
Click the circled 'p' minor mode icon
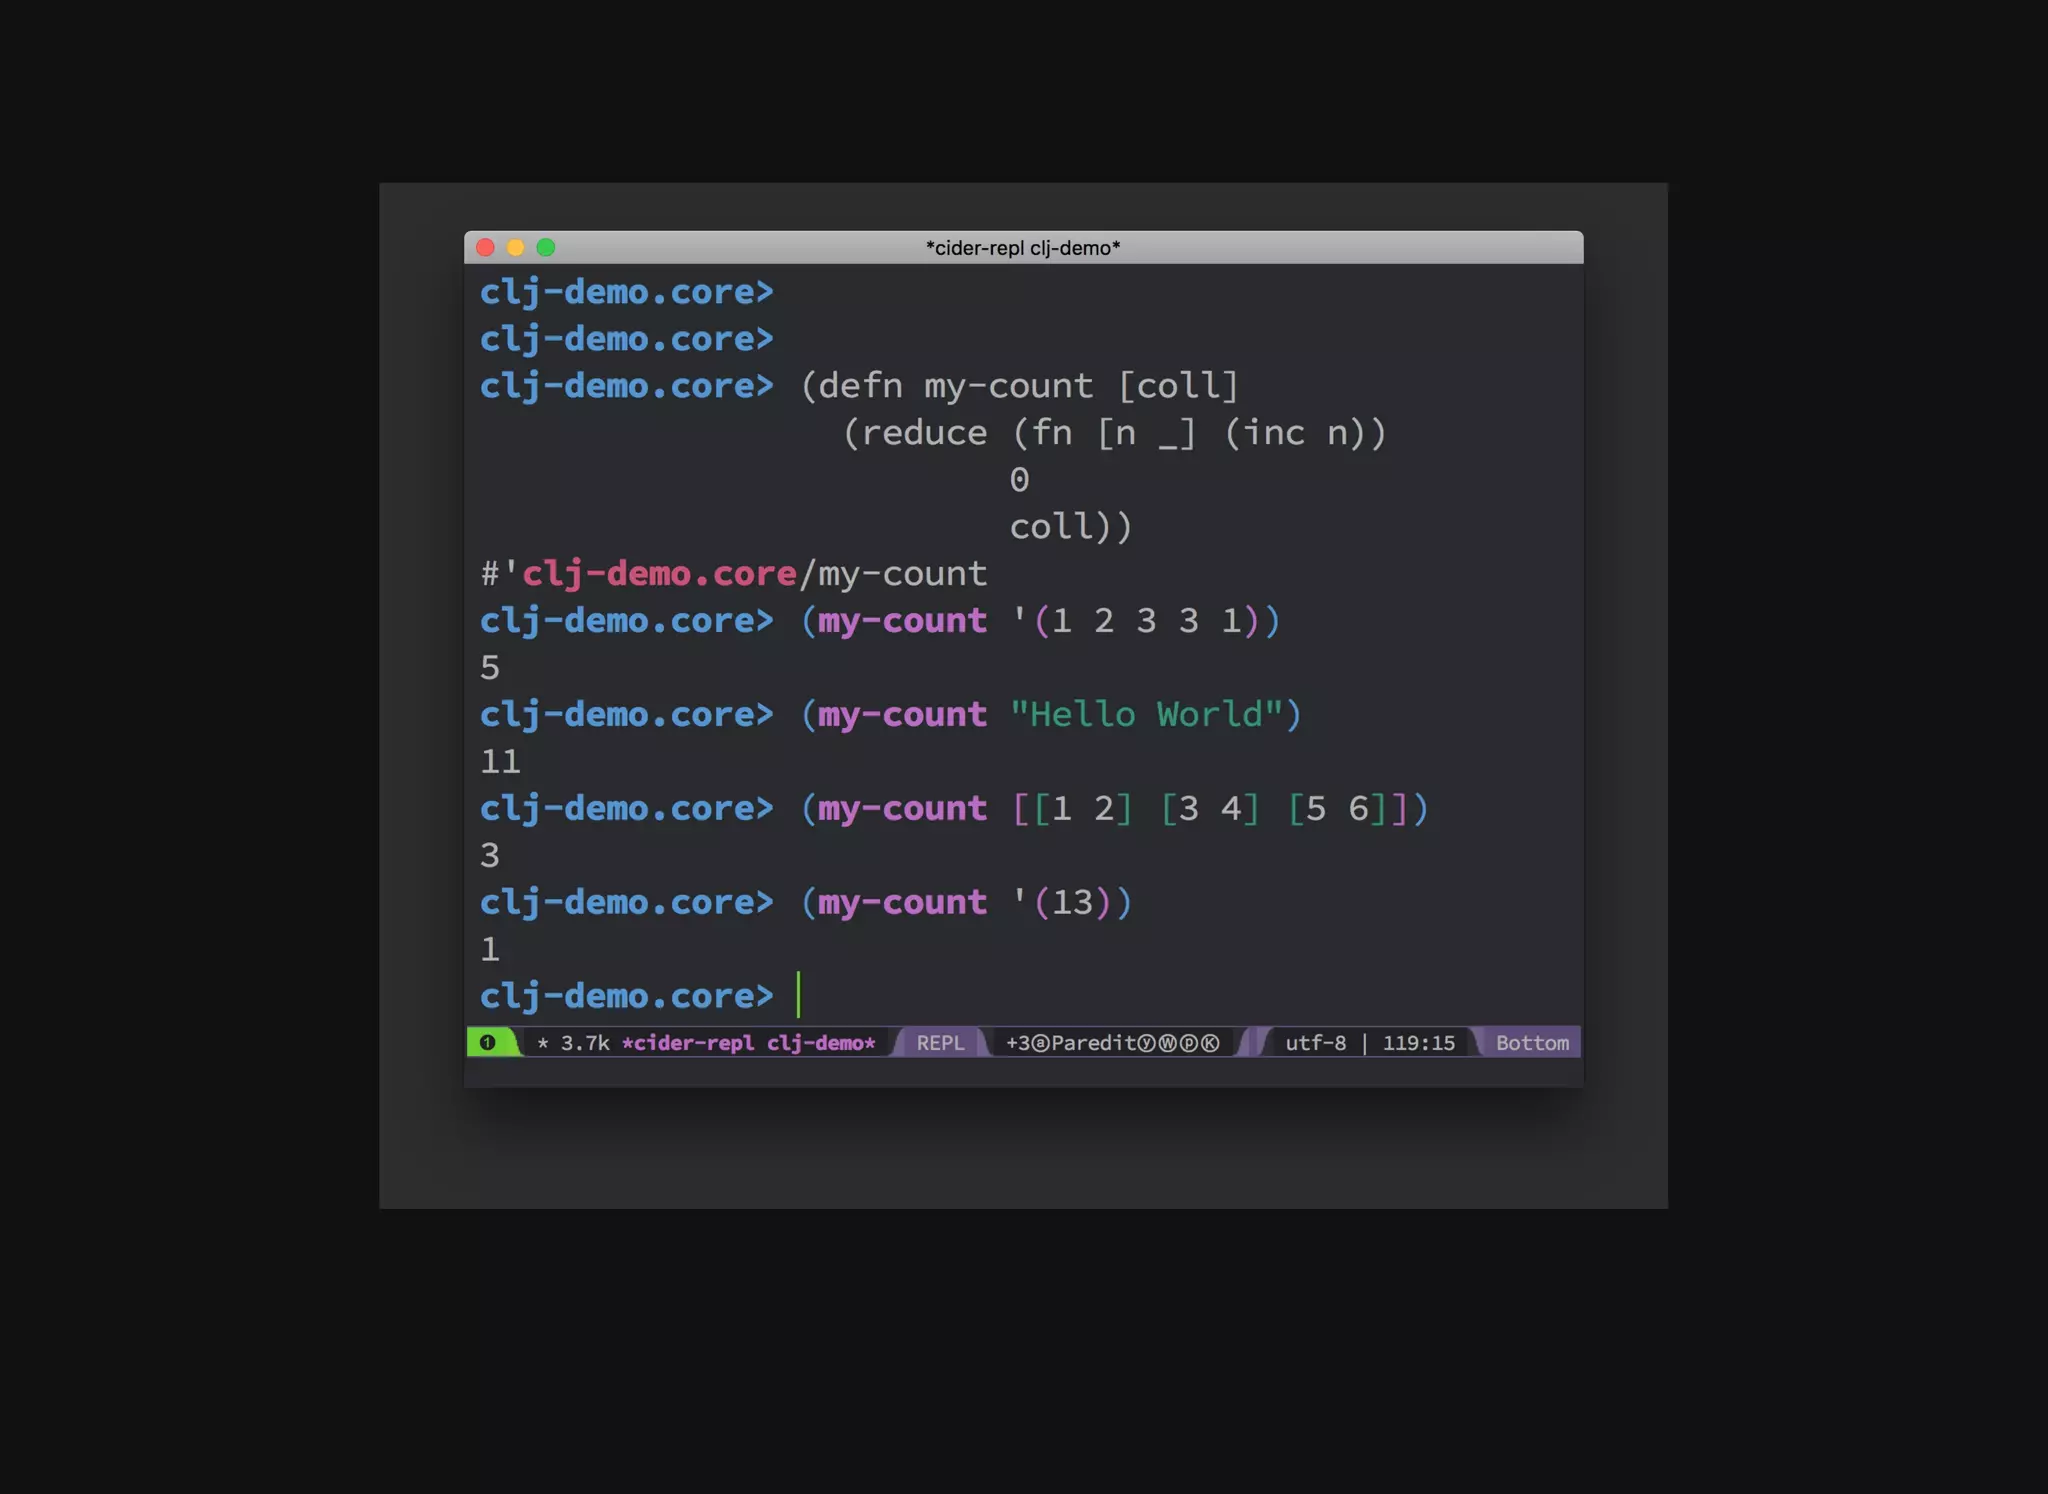[1189, 1043]
